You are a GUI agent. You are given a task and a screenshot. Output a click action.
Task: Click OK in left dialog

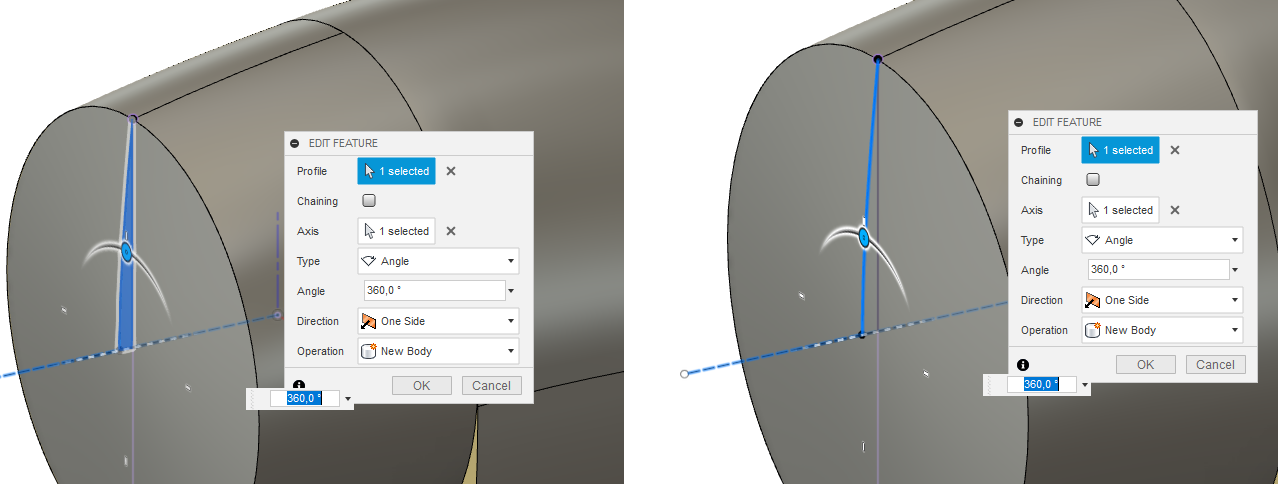coord(422,385)
